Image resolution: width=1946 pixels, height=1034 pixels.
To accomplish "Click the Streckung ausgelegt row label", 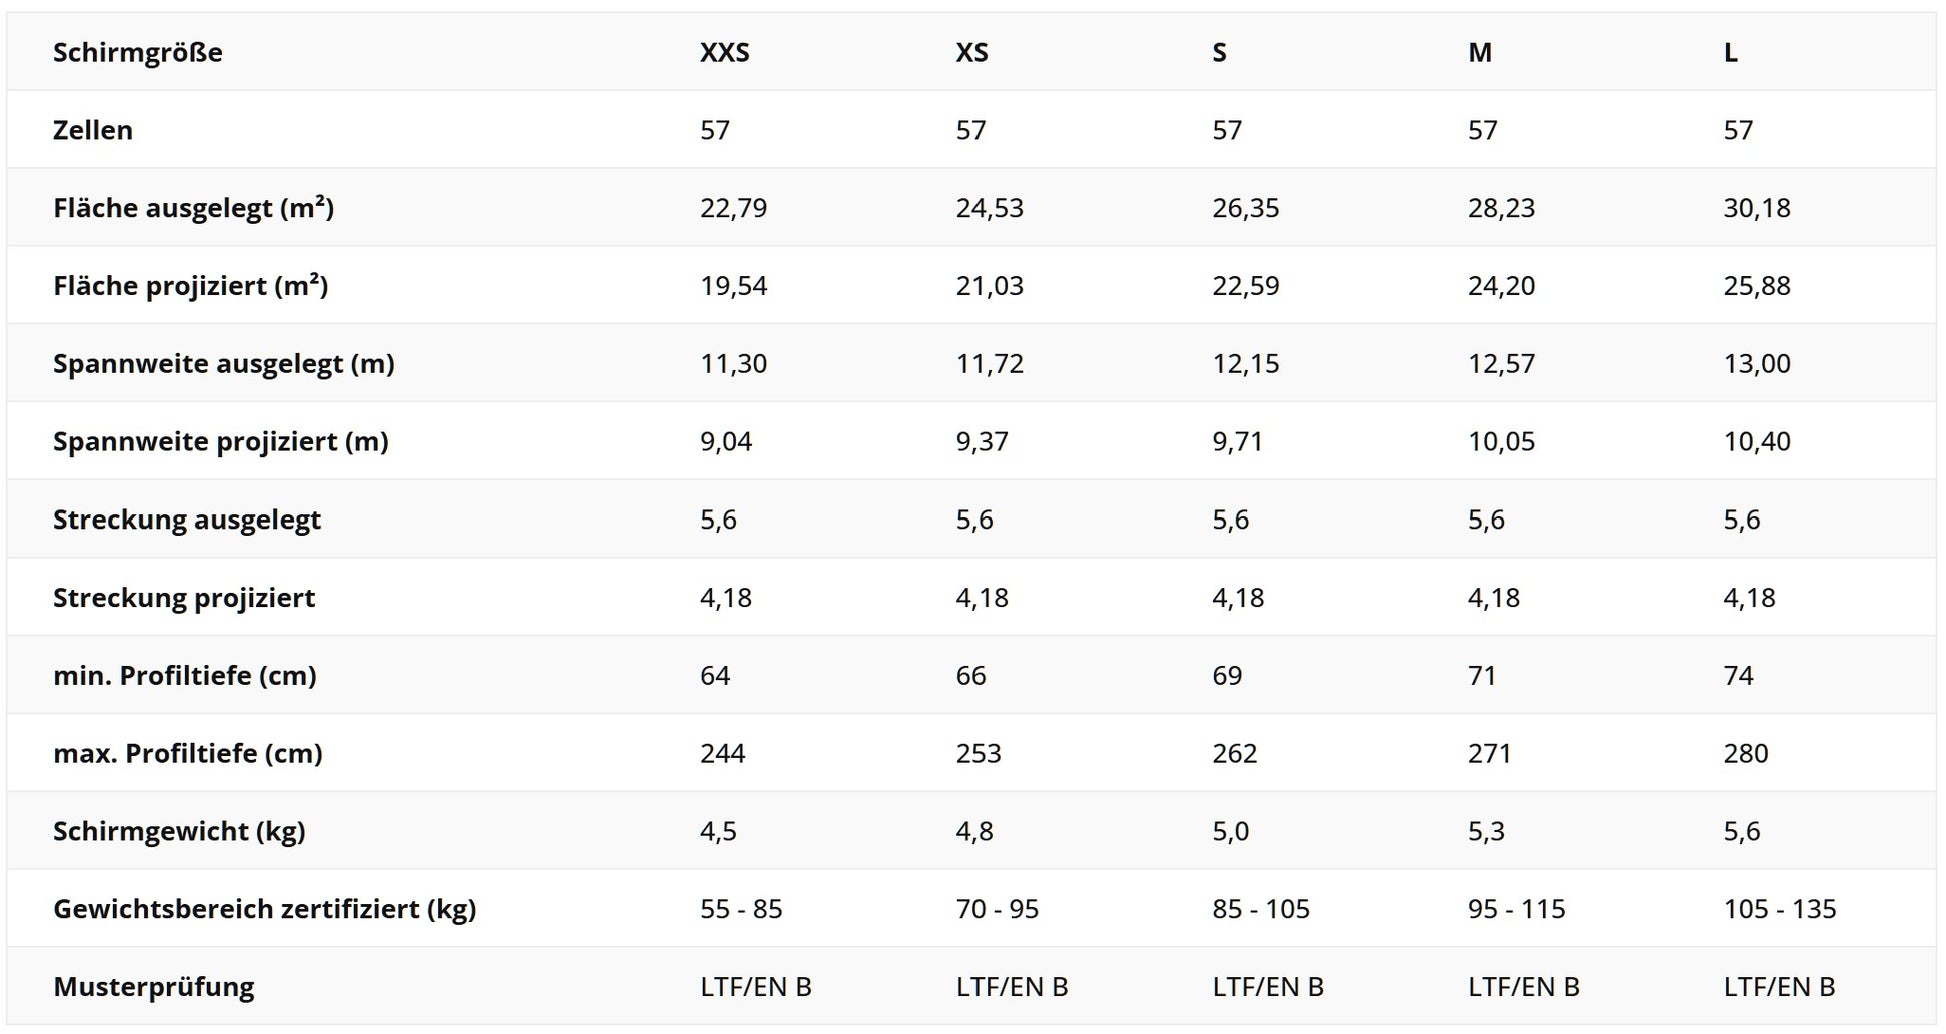I will [x=187, y=520].
